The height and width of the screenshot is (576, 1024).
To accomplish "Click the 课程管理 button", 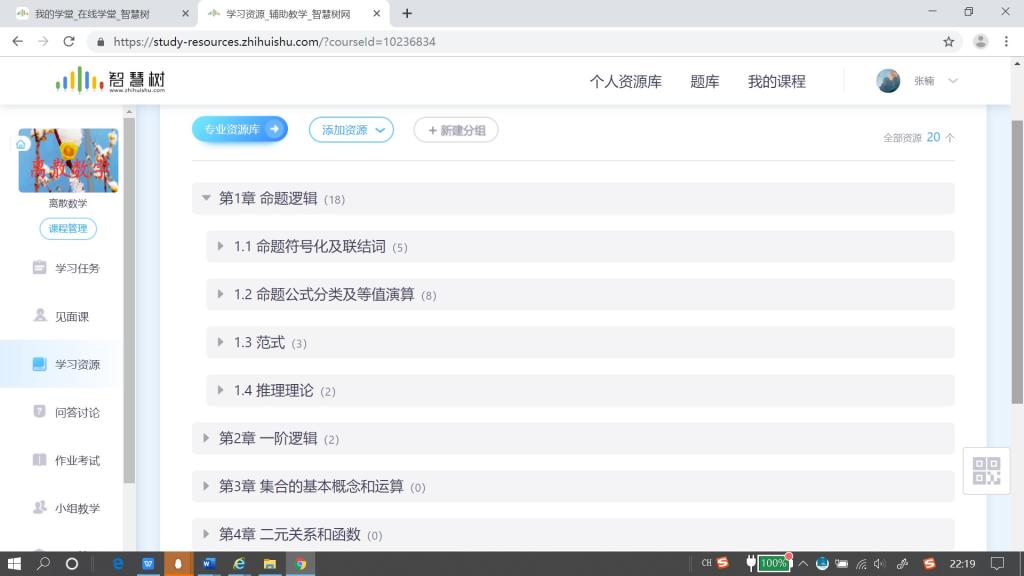I will tap(68, 228).
